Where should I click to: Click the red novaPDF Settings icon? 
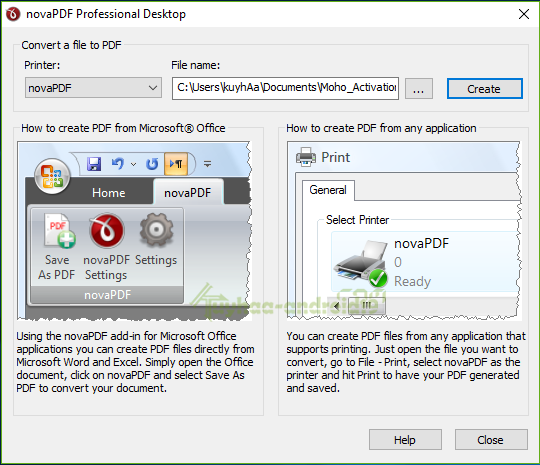pyautogui.click(x=106, y=230)
